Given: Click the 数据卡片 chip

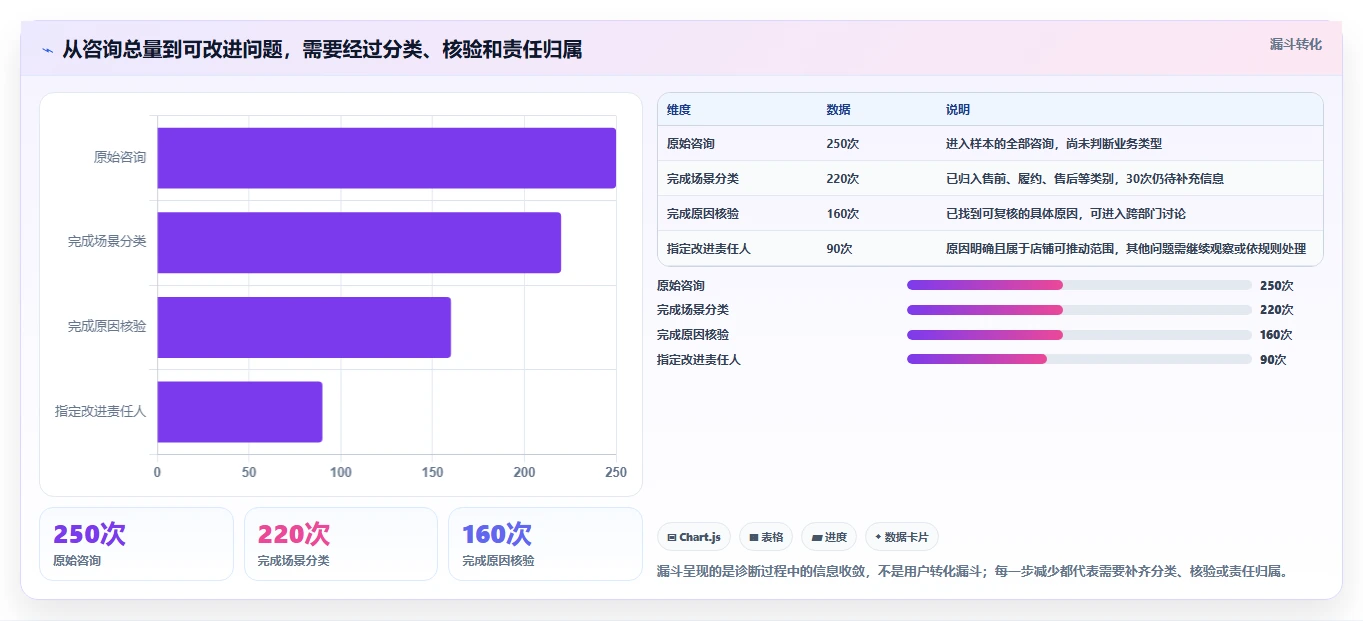Looking at the screenshot, I should [x=902, y=537].
